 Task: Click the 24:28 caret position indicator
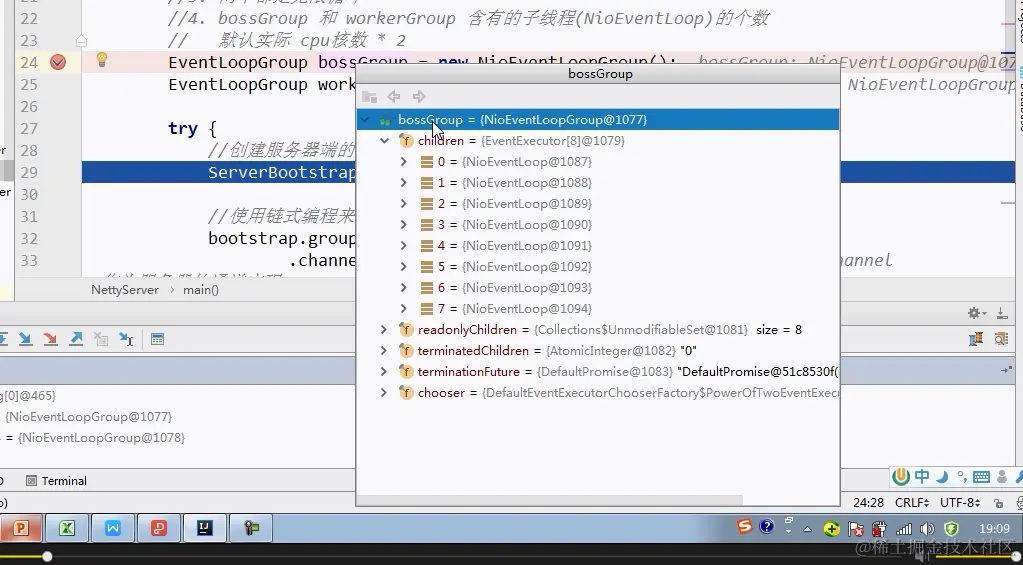868,502
